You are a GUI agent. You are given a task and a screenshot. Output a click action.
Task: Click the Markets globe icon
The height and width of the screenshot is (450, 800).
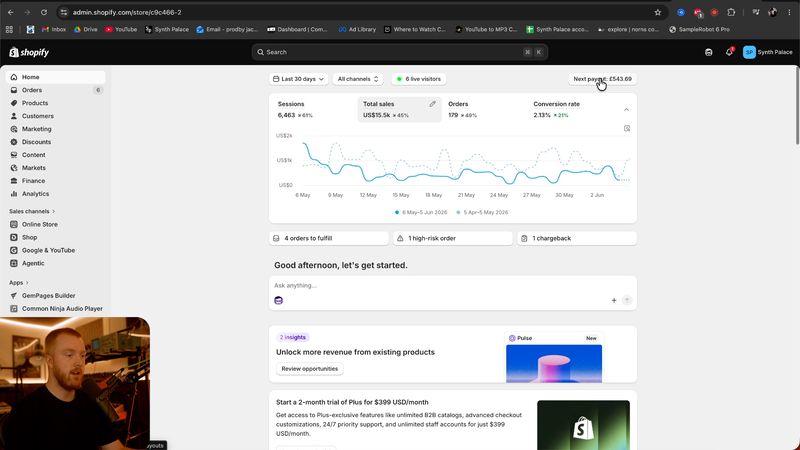(x=14, y=168)
